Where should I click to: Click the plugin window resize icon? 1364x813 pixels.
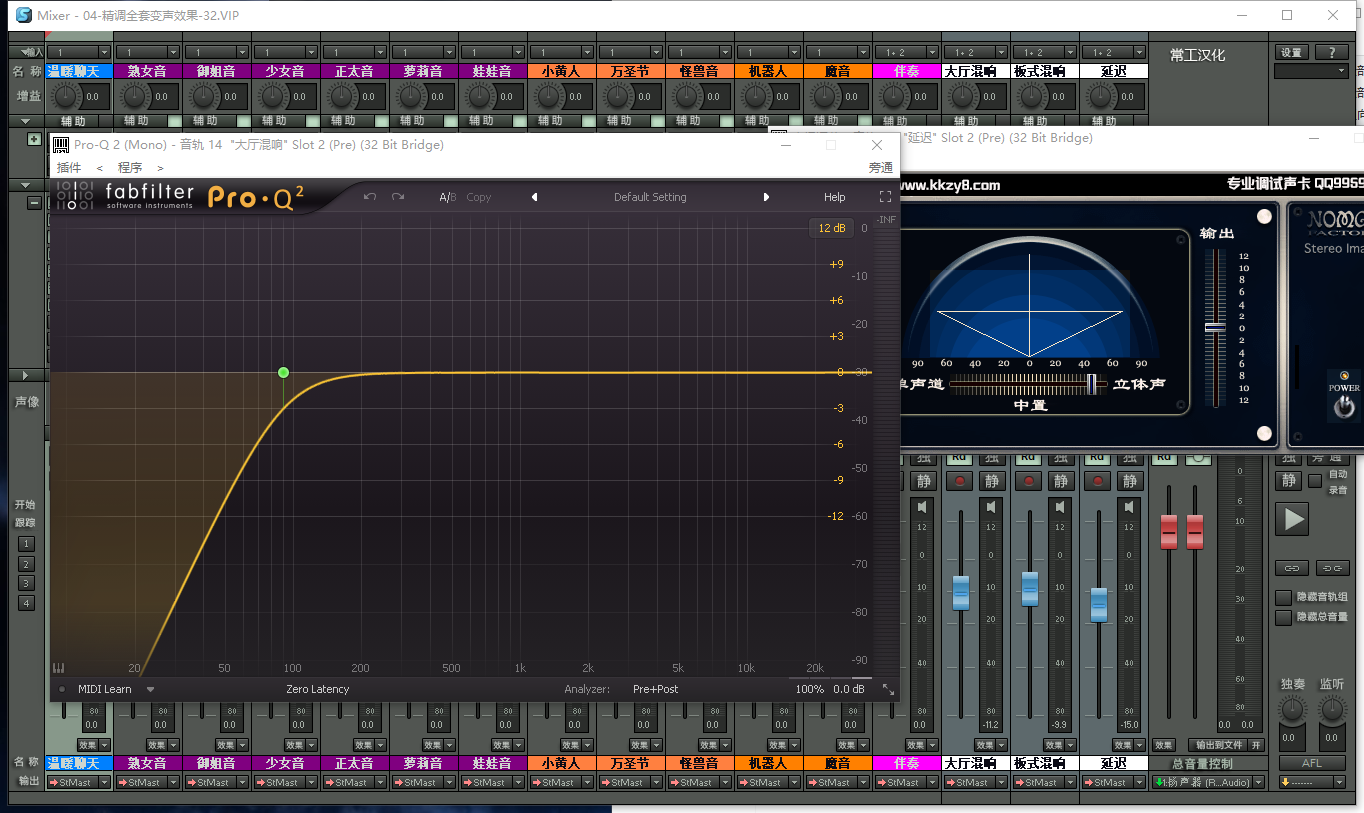click(x=888, y=689)
